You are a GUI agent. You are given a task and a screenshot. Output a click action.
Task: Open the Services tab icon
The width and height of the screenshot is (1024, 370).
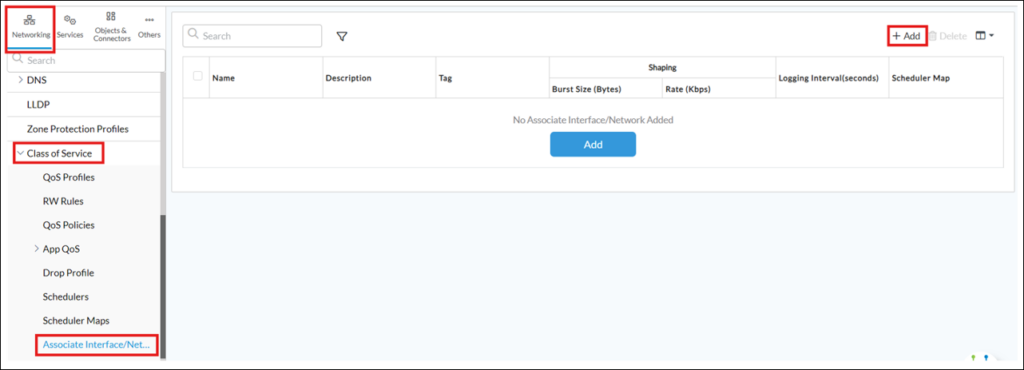click(70, 21)
